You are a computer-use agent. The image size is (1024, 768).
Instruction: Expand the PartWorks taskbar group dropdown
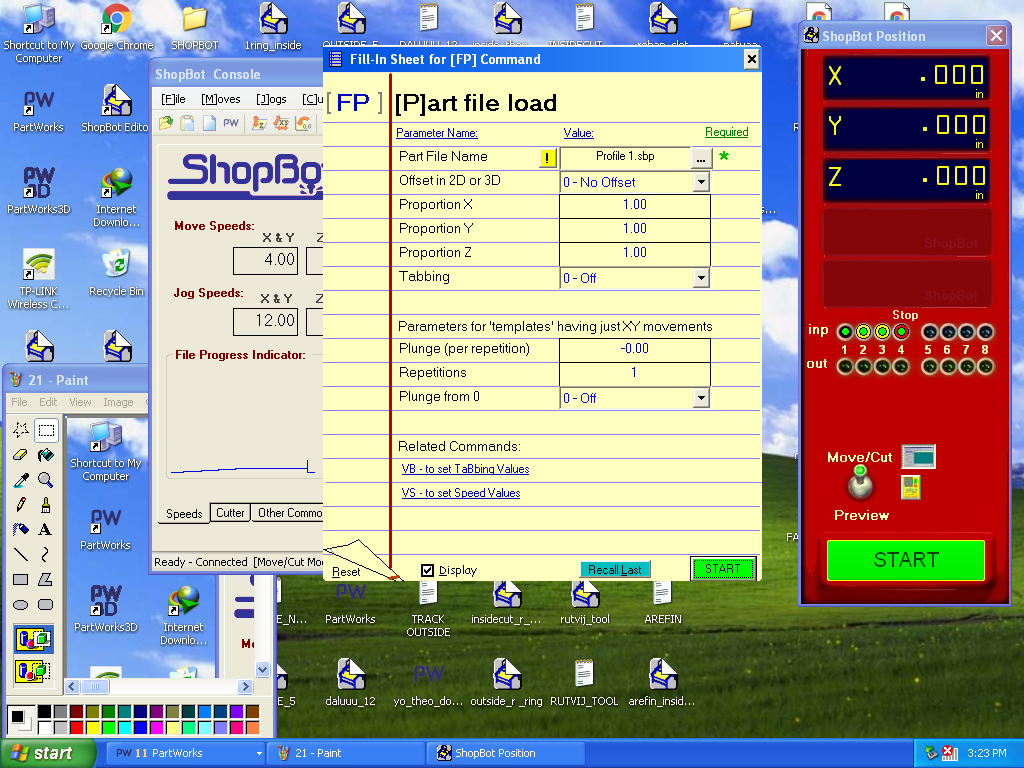click(259, 754)
